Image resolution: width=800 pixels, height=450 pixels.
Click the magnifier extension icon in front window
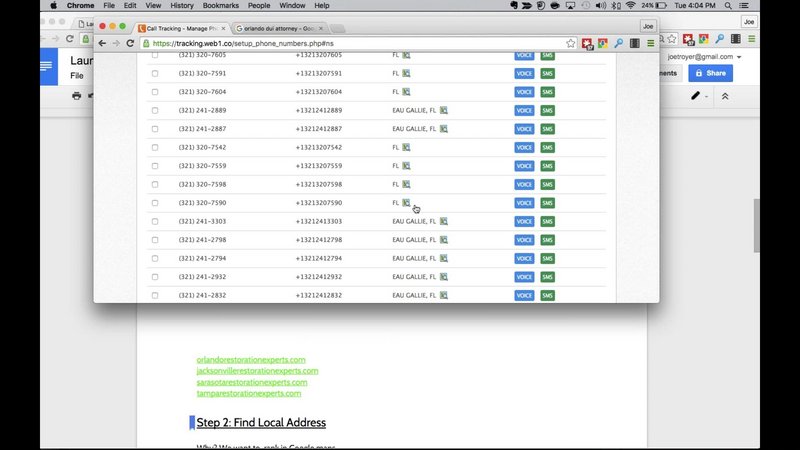coord(619,43)
